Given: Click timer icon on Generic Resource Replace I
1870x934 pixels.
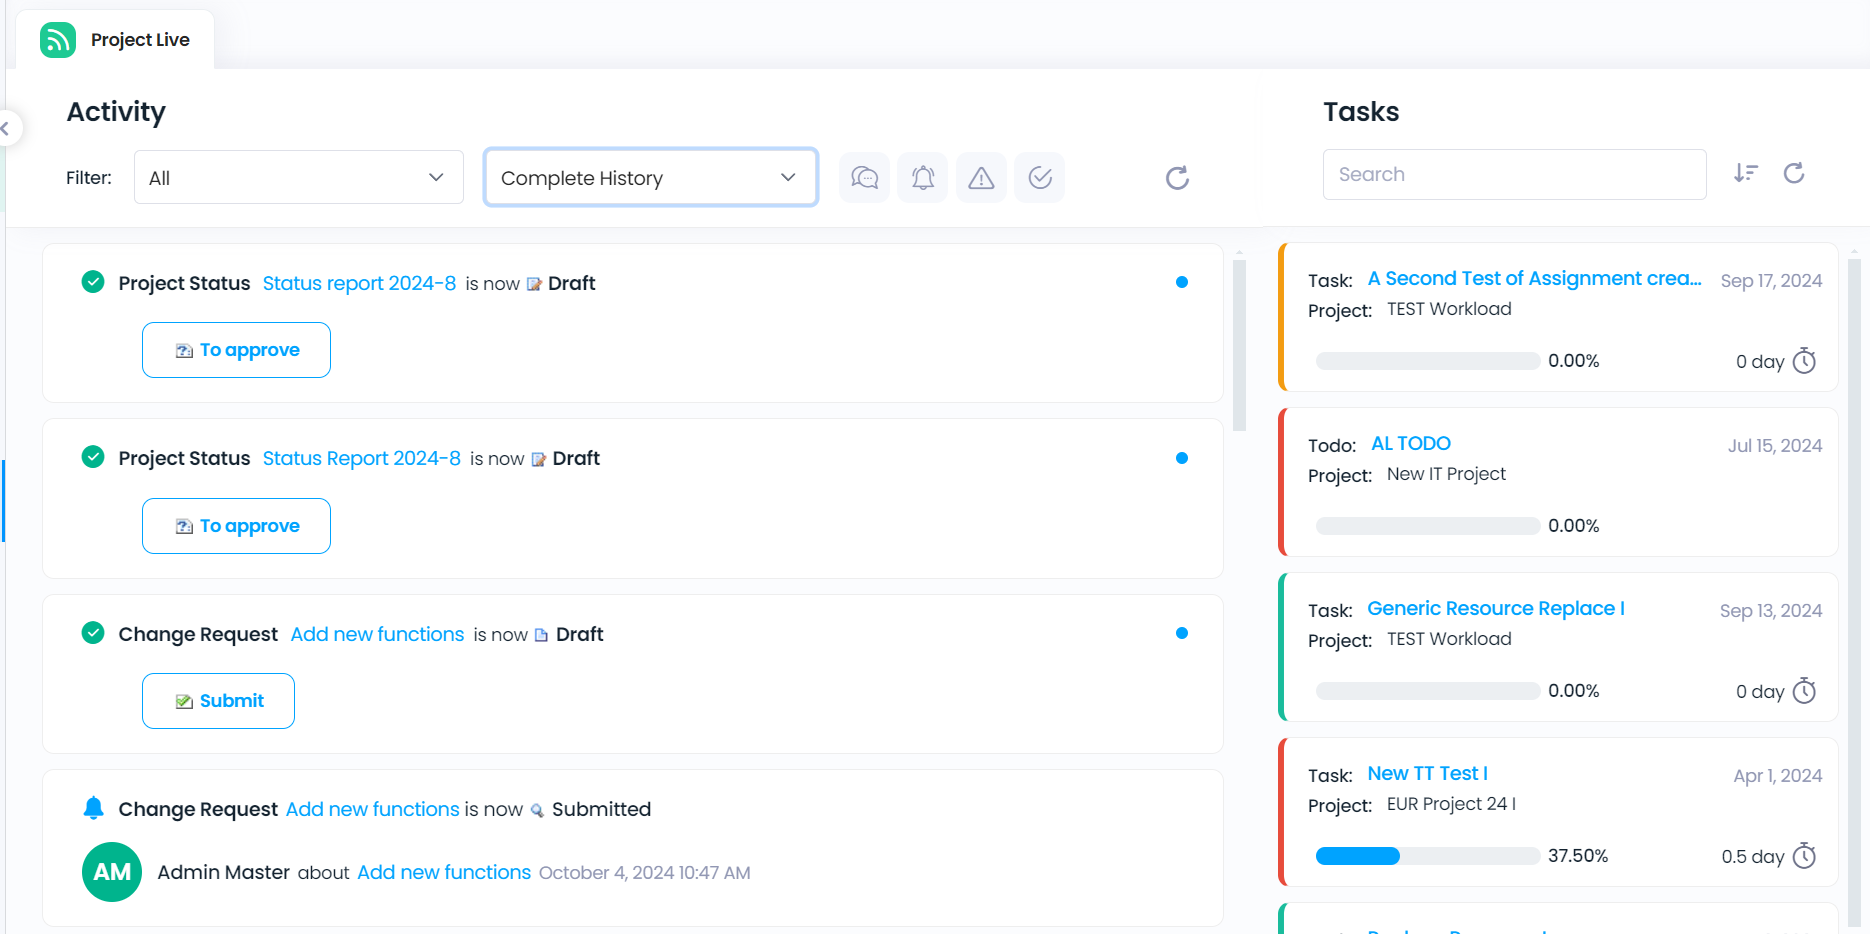Looking at the screenshot, I should click(1804, 691).
